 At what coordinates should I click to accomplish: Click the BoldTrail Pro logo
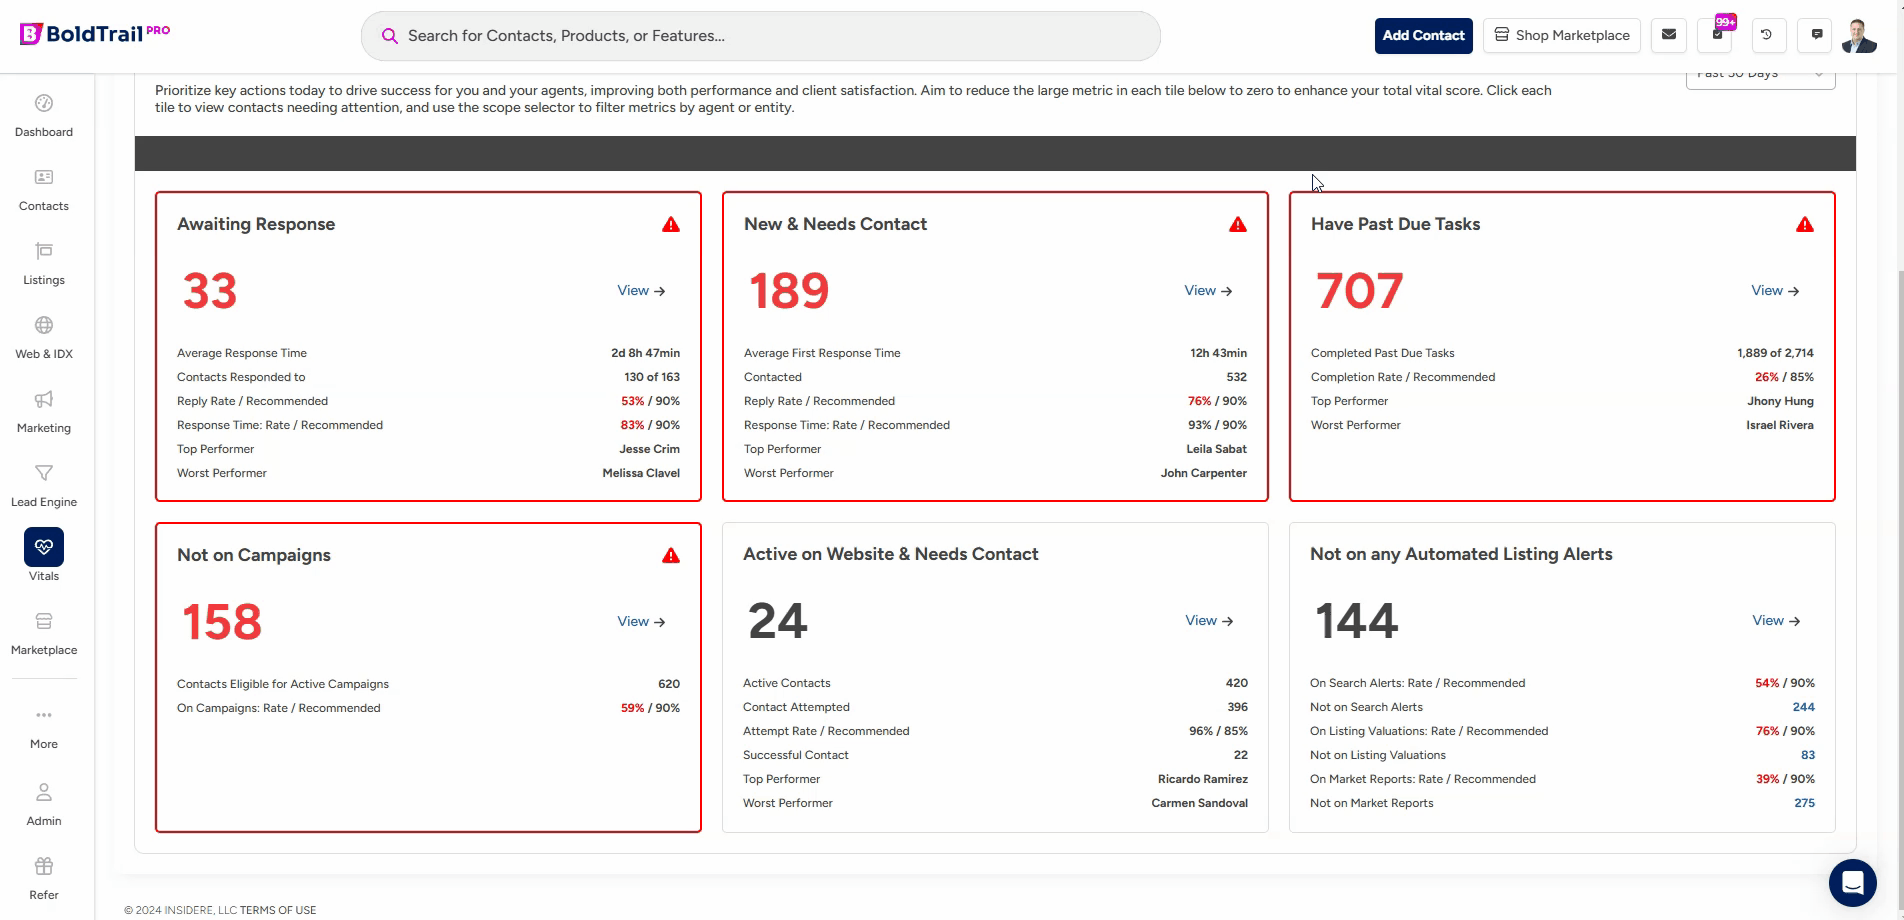(x=95, y=34)
